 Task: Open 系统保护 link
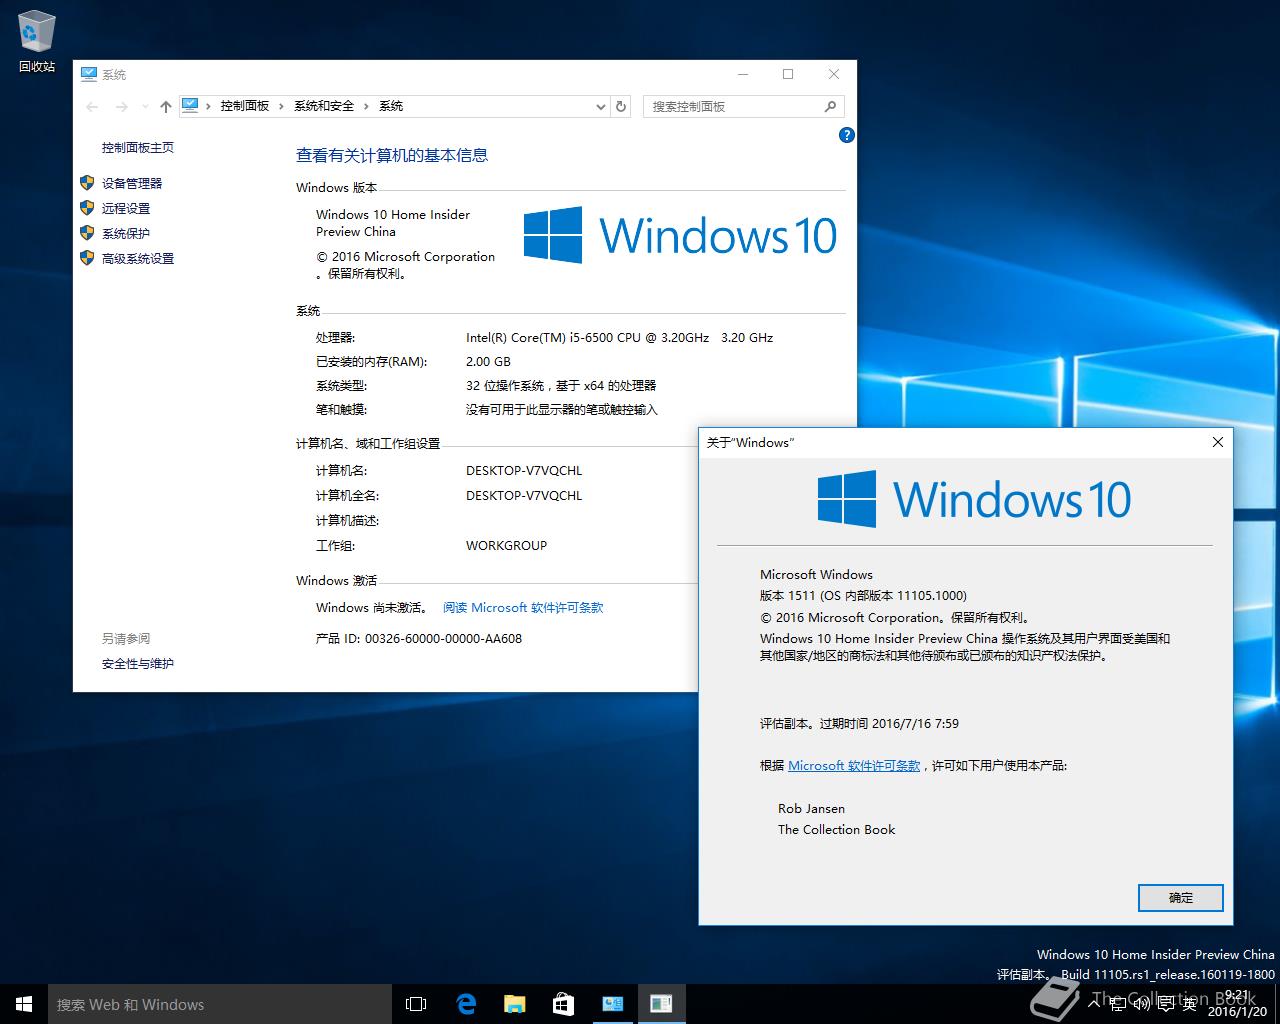click(x=126, y=233)
